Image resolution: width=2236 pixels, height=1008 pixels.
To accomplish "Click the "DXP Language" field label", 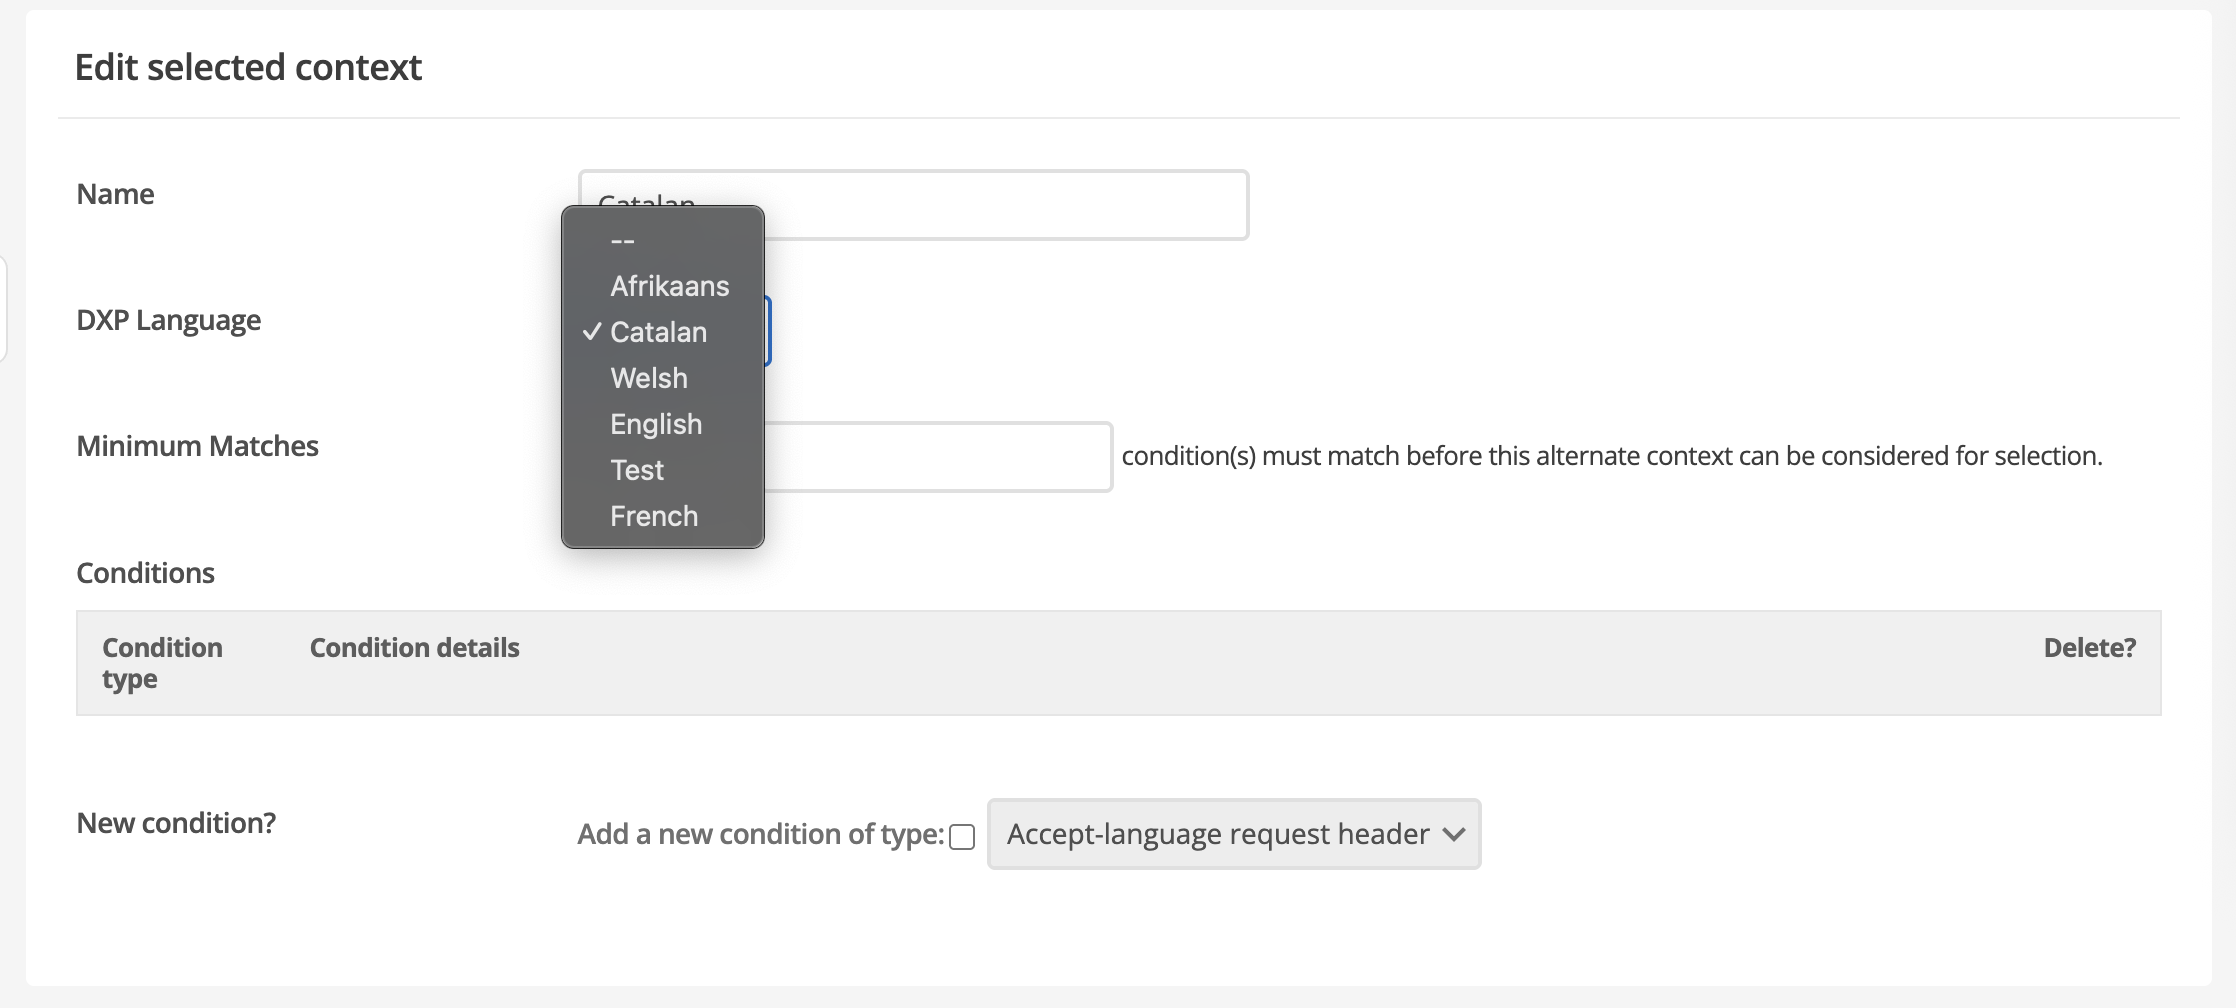I will tap(168, 320).
